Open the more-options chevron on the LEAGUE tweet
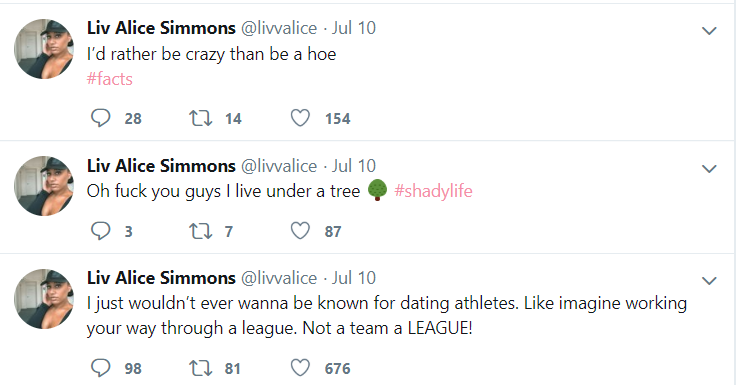The image size is (736, 385). point(709,281)
